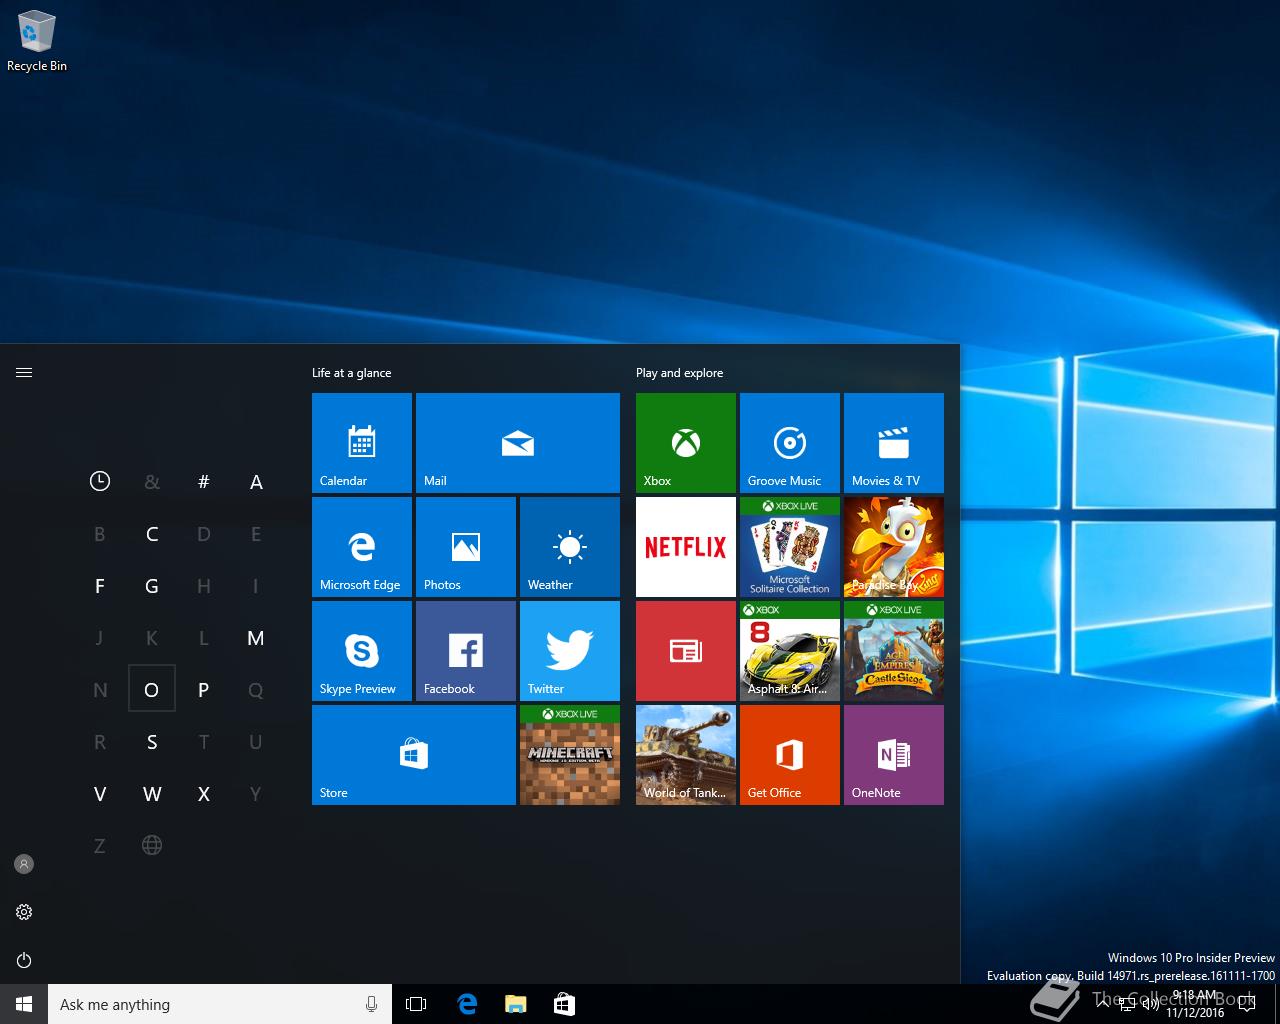Launch Microsoft Edge tile

coord(362,547)
